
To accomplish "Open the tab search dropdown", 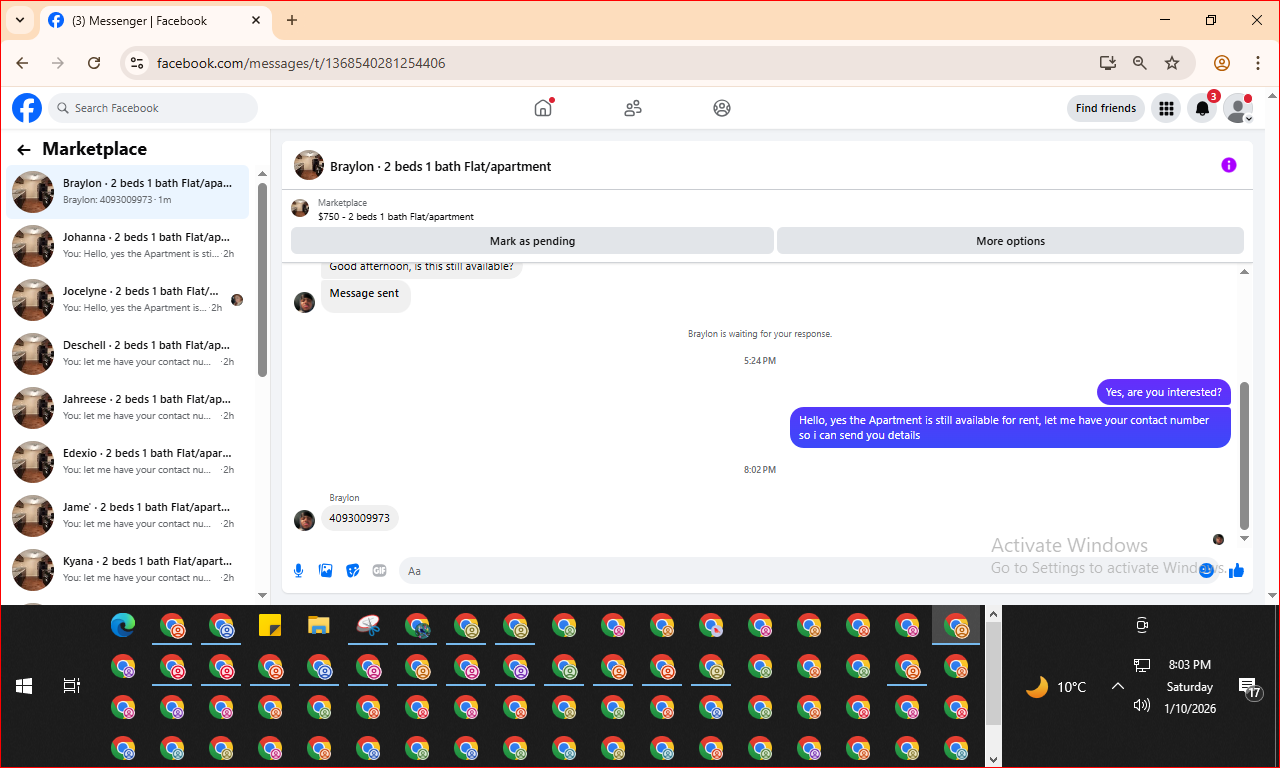I will tap(19, 20).
